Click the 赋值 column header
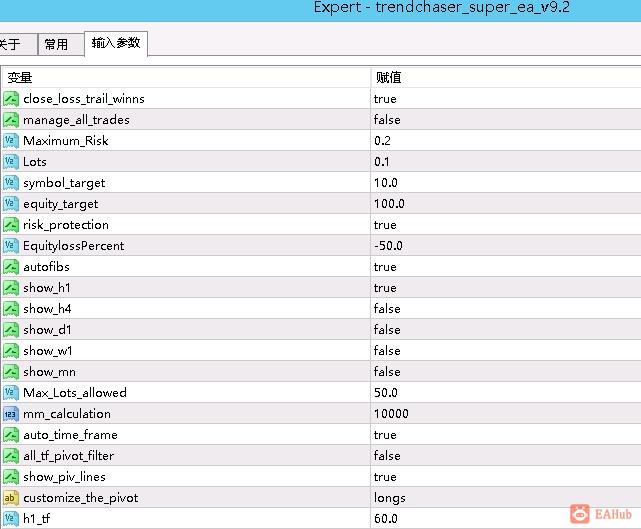Viewport: 641px width, 529px height. pos(506,77)
